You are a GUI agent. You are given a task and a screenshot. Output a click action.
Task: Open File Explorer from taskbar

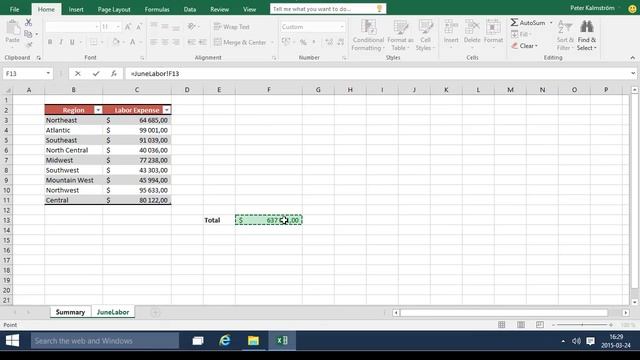(253, 340)
